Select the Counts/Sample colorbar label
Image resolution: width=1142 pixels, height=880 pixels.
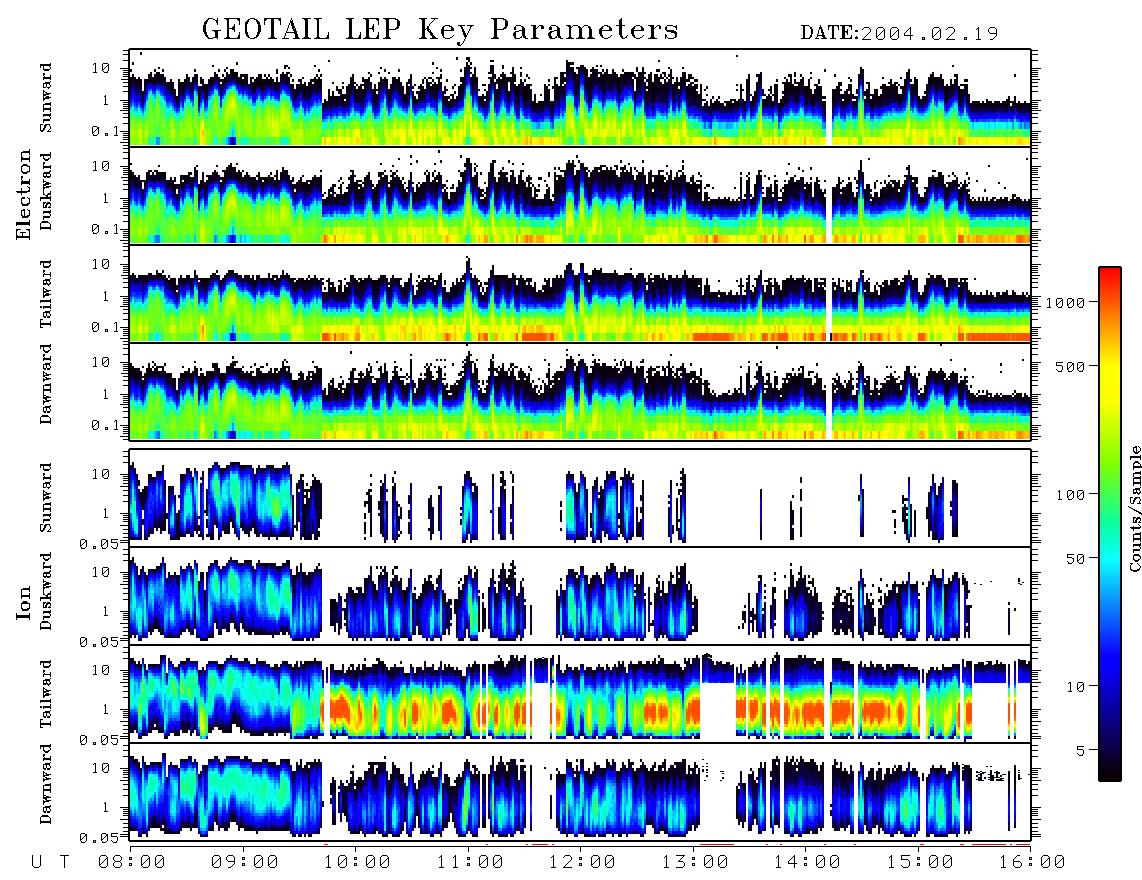coord(1134,508)
